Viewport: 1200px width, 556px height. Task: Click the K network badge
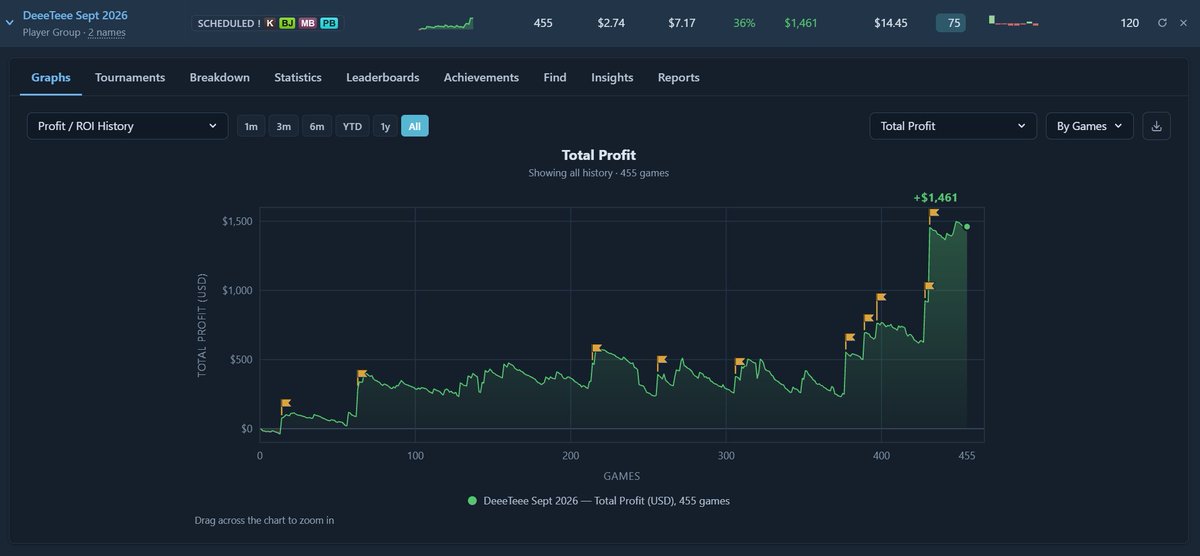click(x=270, y=23)
